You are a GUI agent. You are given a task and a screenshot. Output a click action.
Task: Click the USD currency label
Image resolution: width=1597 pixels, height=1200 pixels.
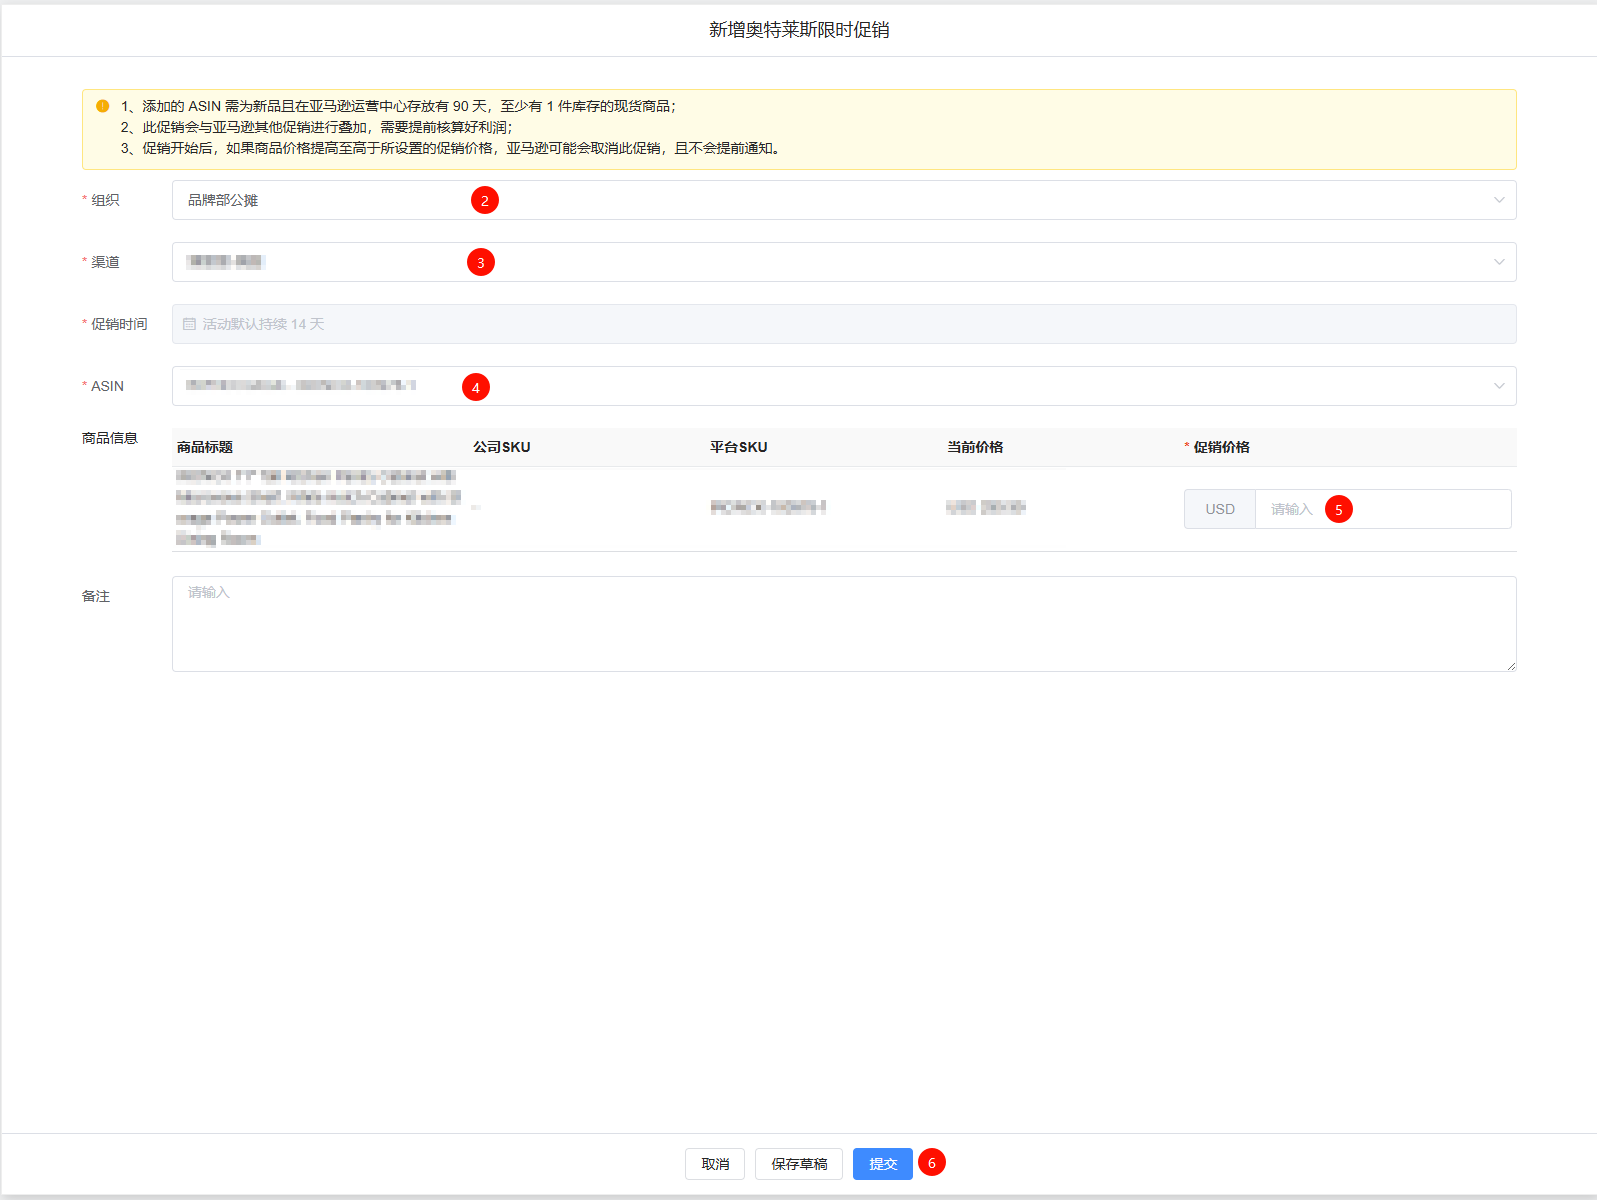(x=1219, y=509)
